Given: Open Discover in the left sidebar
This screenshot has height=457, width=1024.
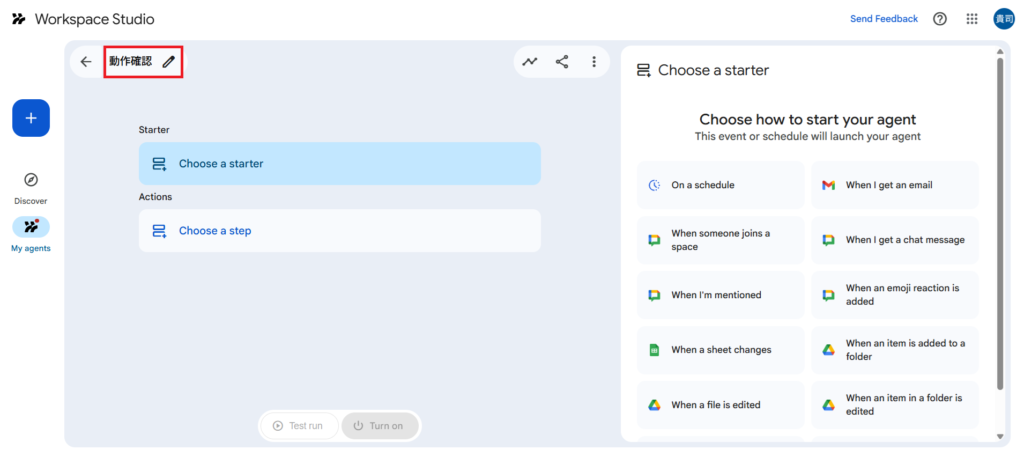Looking at the screenshot, I should point(31,186).
